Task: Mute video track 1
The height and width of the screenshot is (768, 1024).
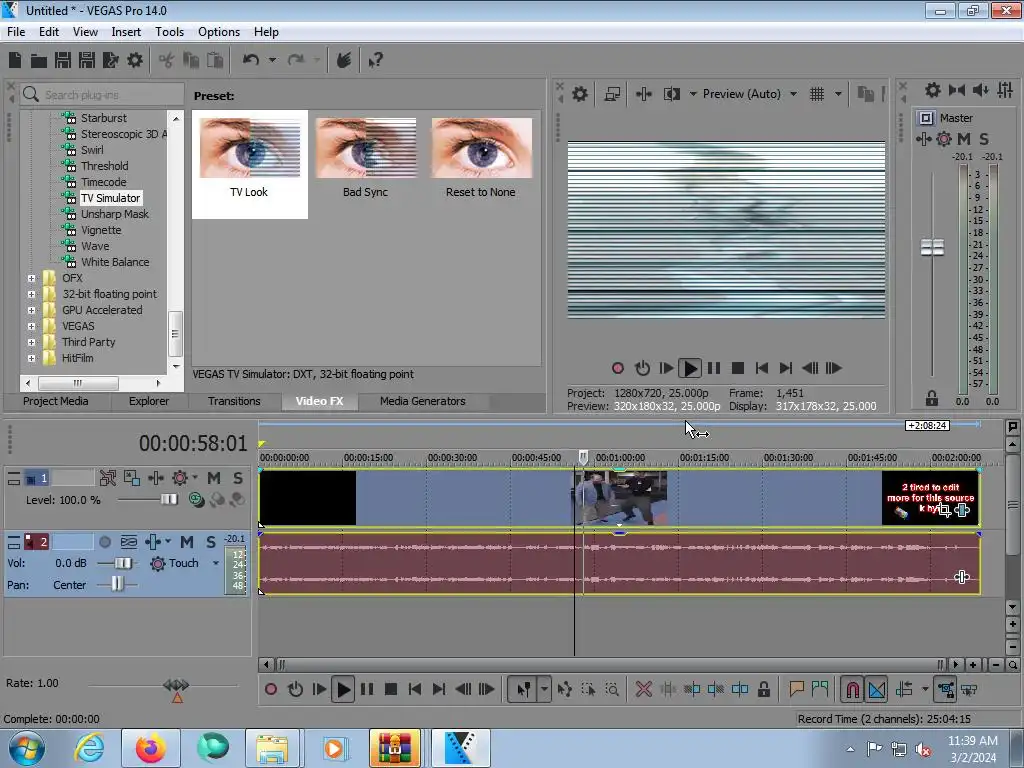Action: (x=214, y=478)
